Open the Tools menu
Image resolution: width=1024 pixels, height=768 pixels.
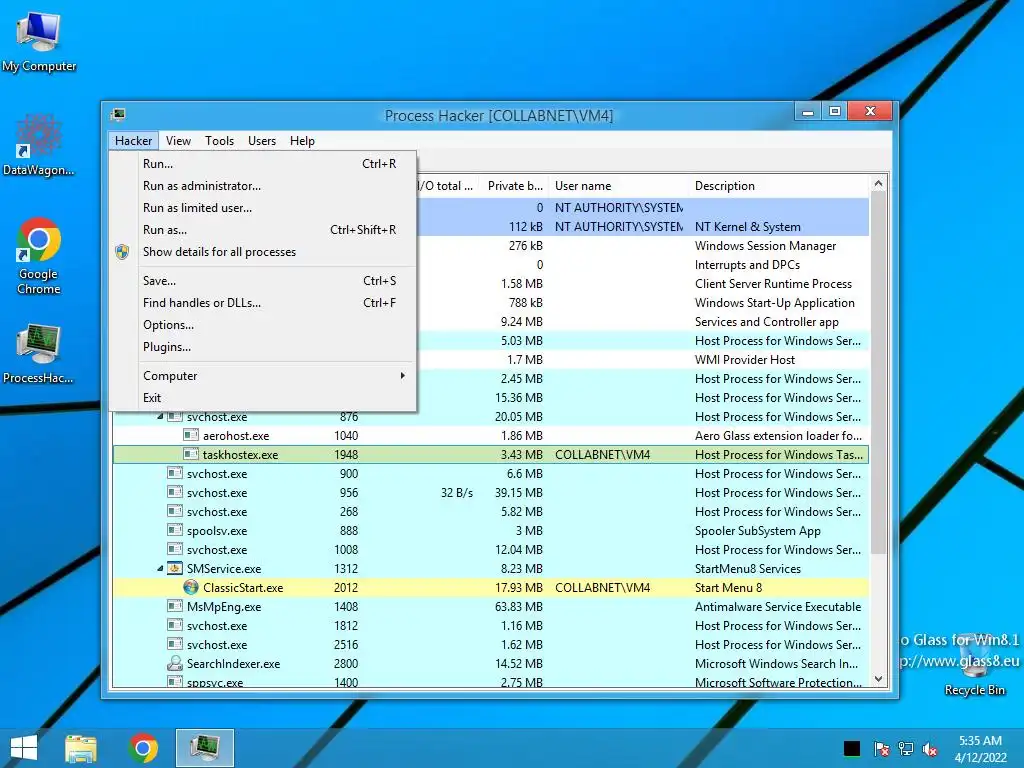coord(219,140)
